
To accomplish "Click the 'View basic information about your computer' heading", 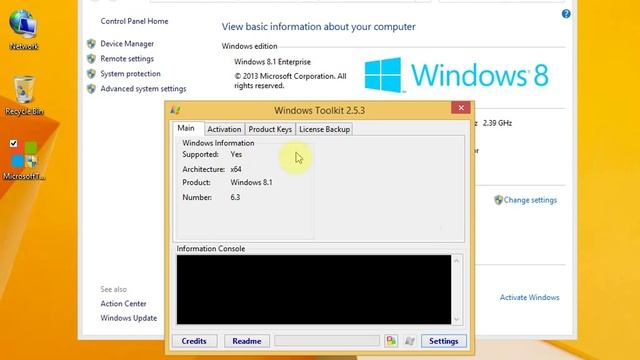I will tap(318, 27).
